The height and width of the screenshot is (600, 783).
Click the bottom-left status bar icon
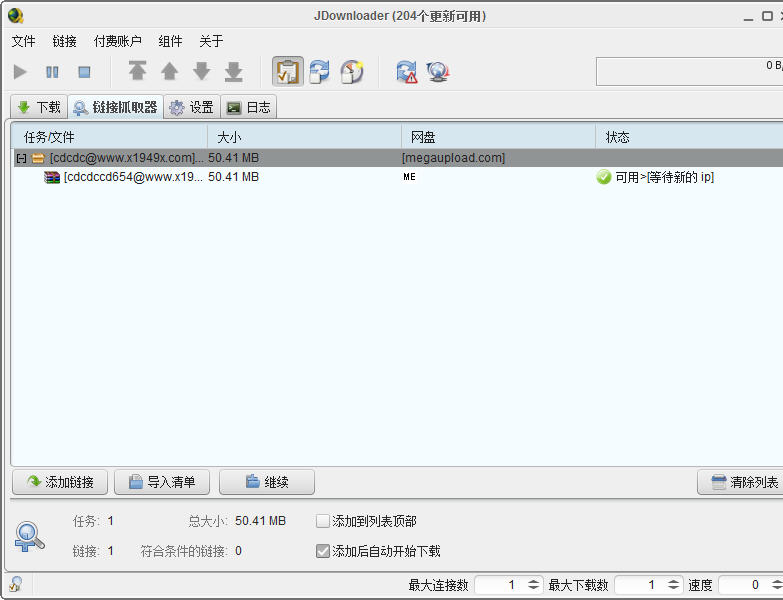[x=15, y=584]
